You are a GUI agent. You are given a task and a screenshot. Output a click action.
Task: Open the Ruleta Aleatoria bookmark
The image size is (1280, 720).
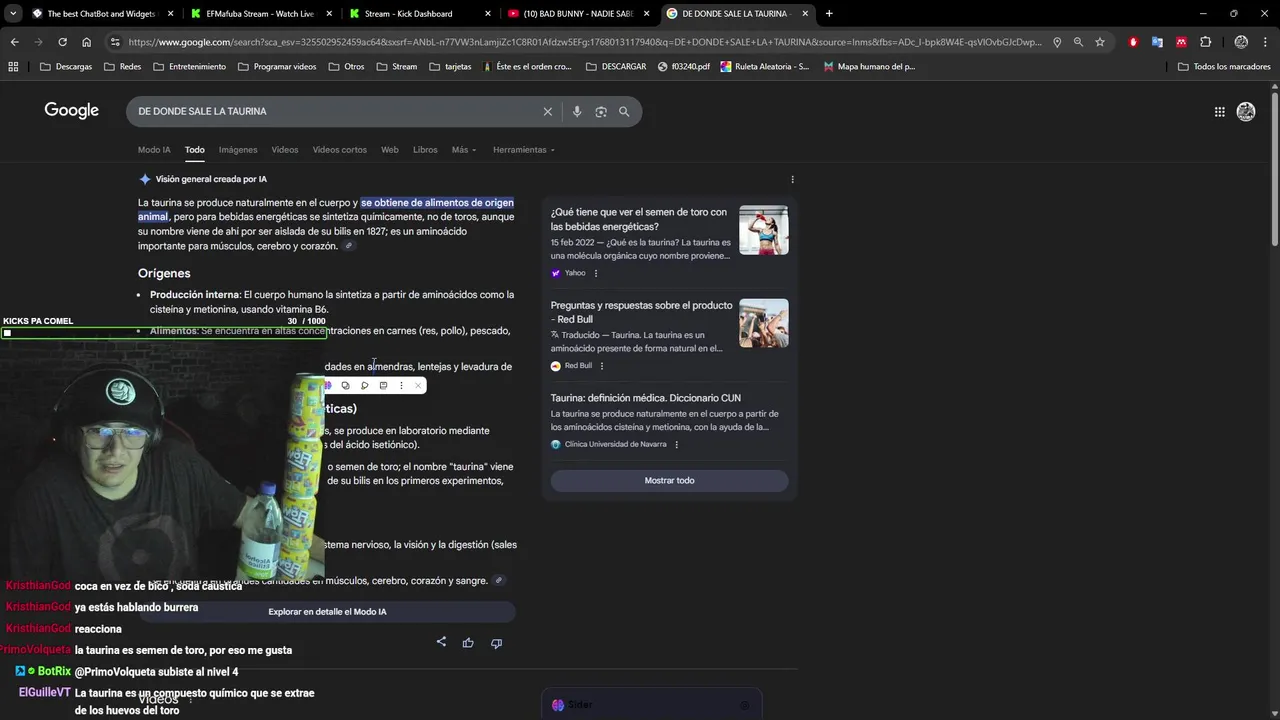tap(765, 66)
